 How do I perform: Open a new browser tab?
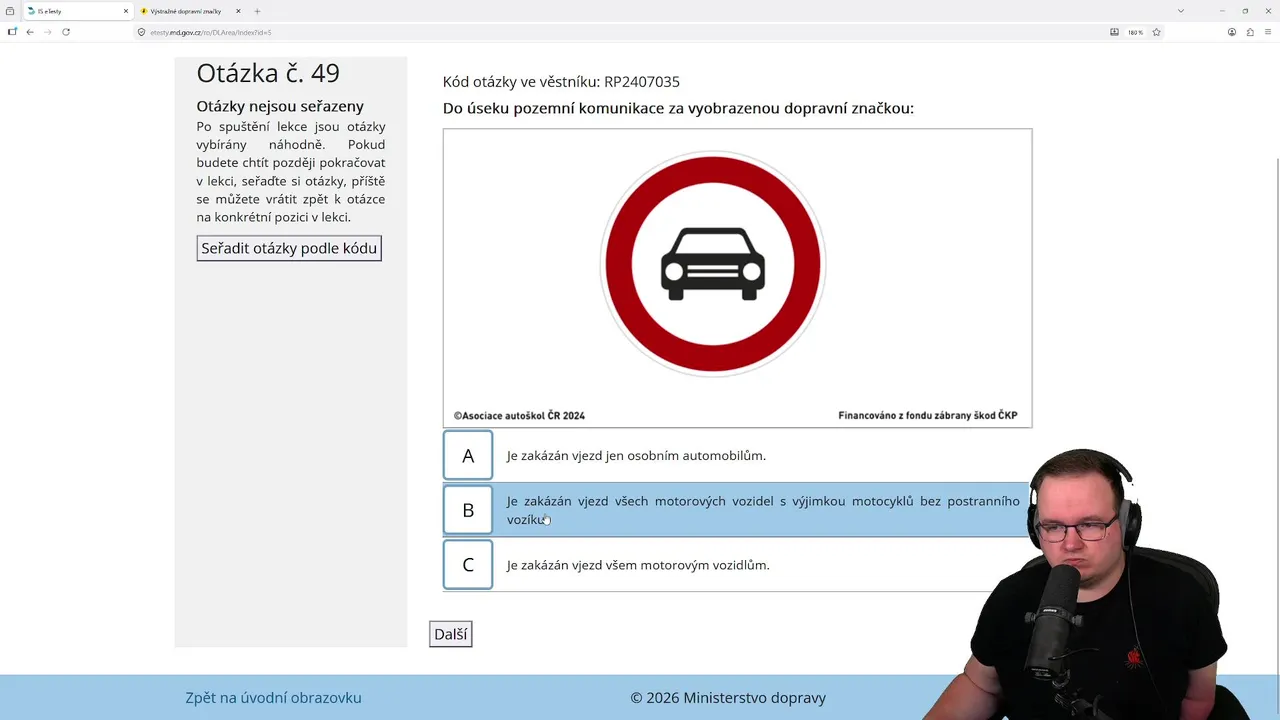(257, 11)
